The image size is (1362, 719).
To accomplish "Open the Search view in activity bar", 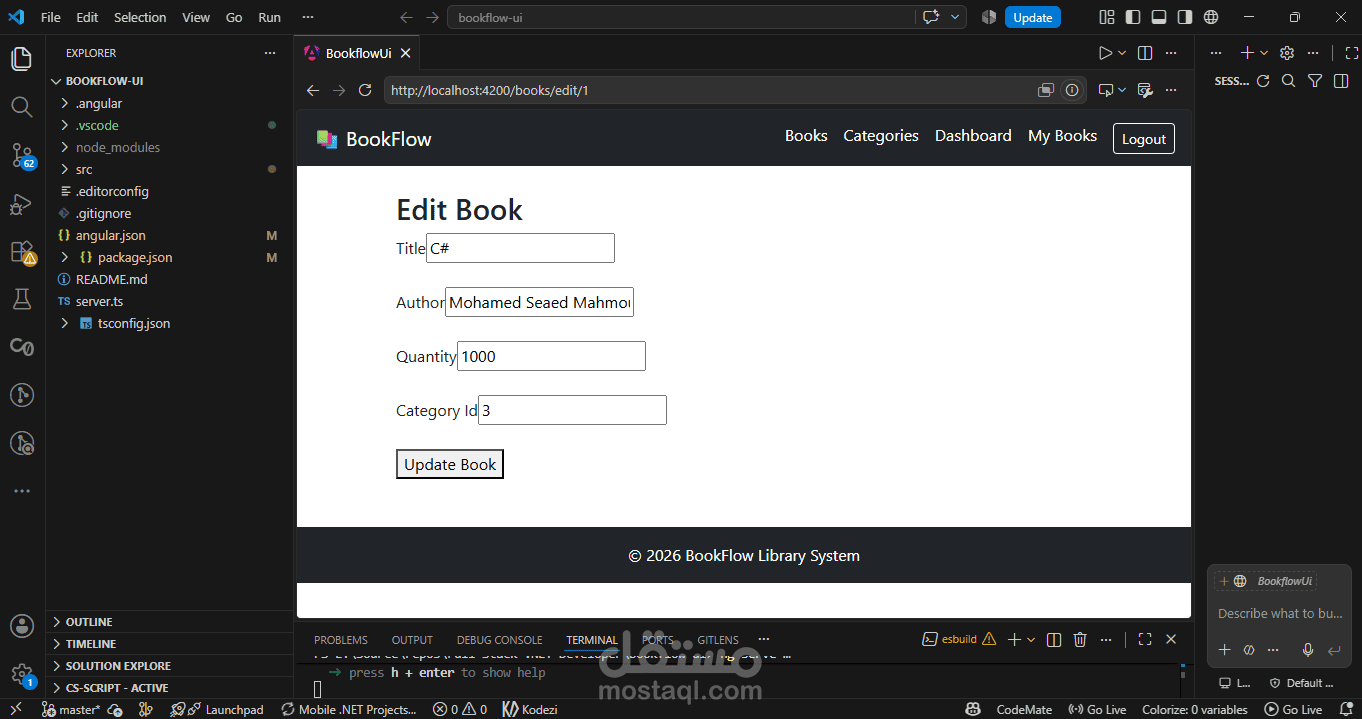I will pos(21,106).
